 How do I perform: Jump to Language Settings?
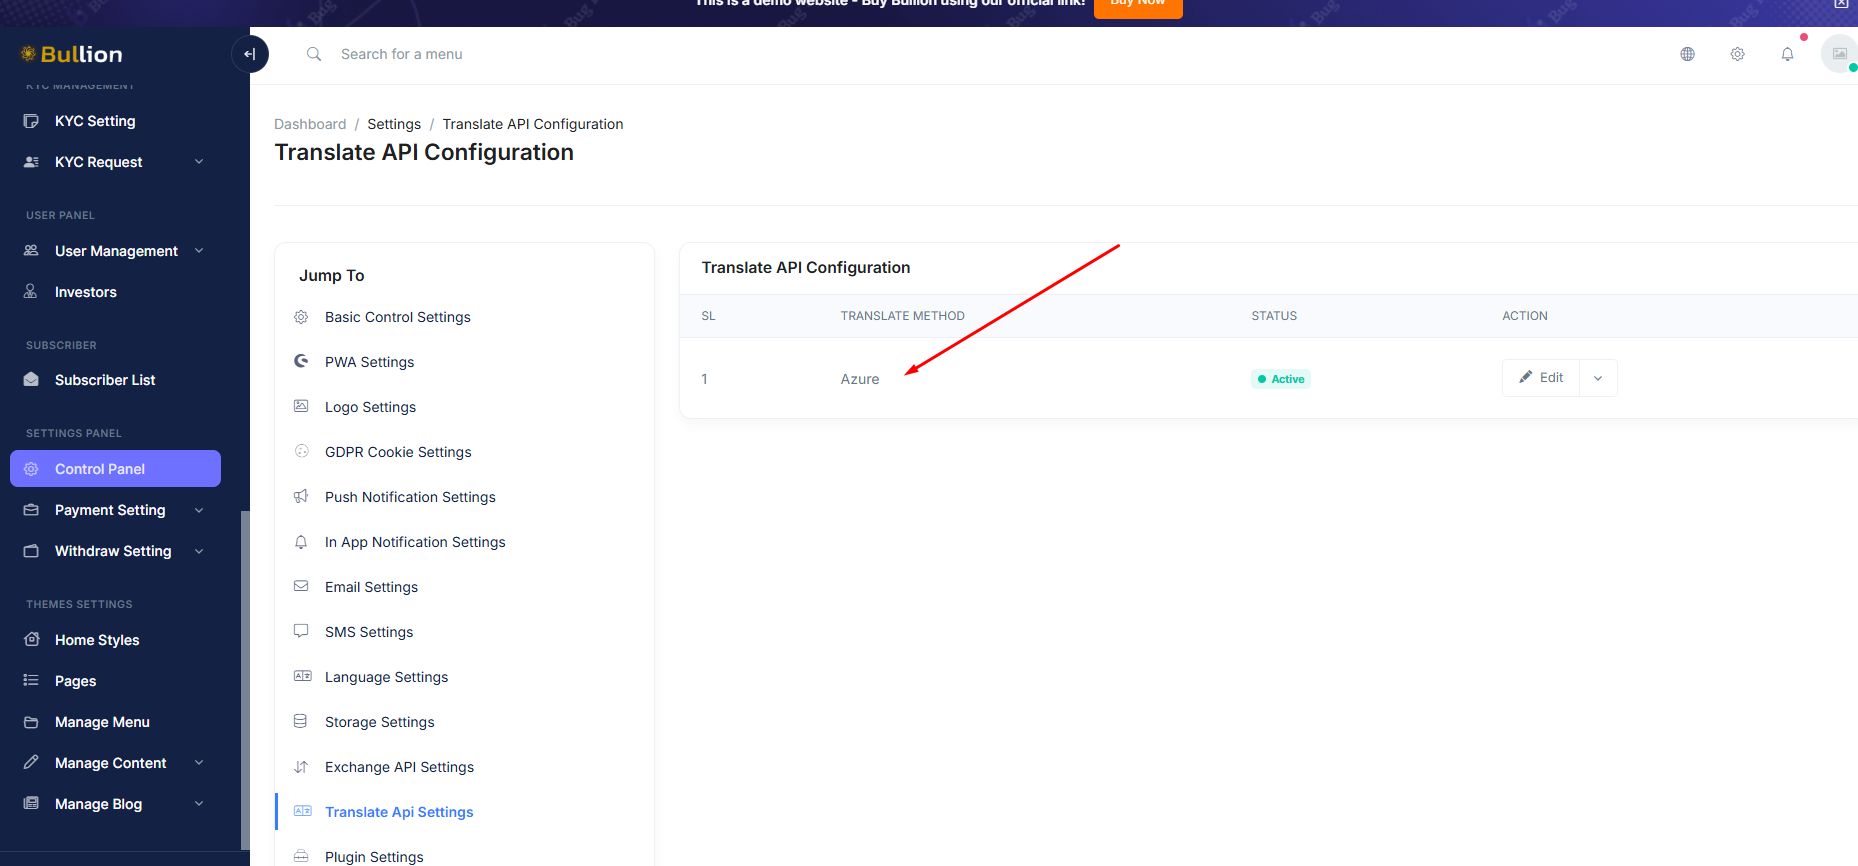pyautogui.click(x=386, y=677)
